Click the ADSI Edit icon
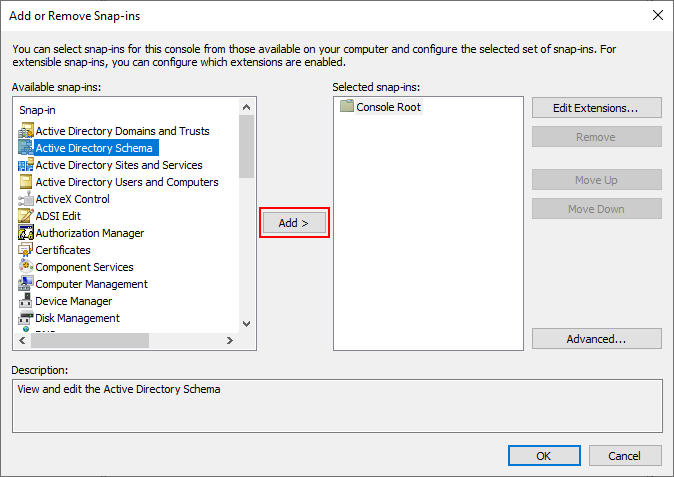This screenshot has width=674, height=477. (x=26, y=216)
